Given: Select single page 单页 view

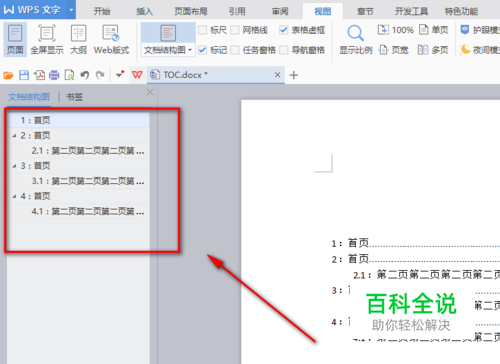Looking at the screenshot, I should point(434,30).
